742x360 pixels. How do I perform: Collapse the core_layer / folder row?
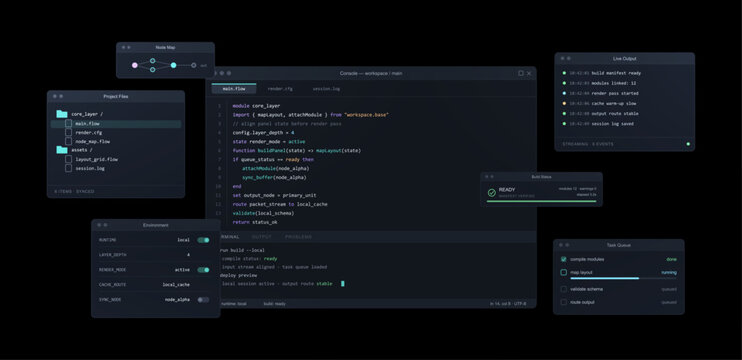click(x=116, y=114)
